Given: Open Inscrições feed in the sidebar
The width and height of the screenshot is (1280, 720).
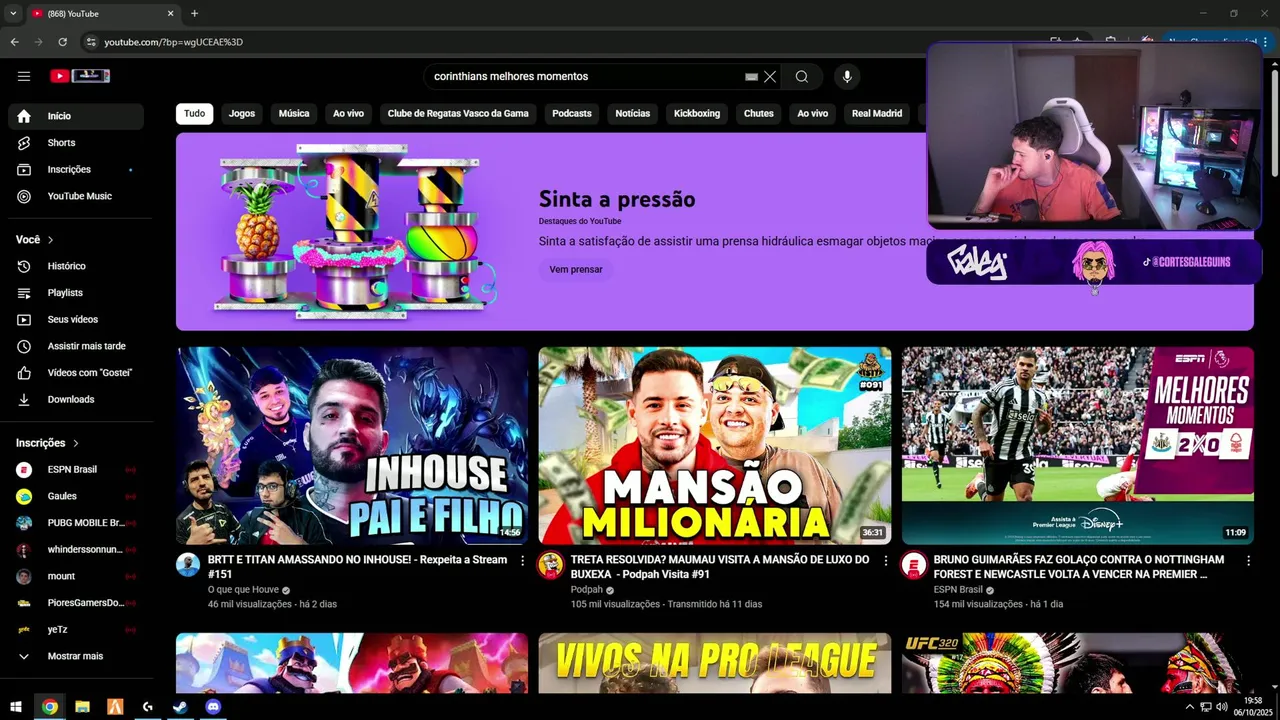Looking at the screenshot, I should [76, 169].
